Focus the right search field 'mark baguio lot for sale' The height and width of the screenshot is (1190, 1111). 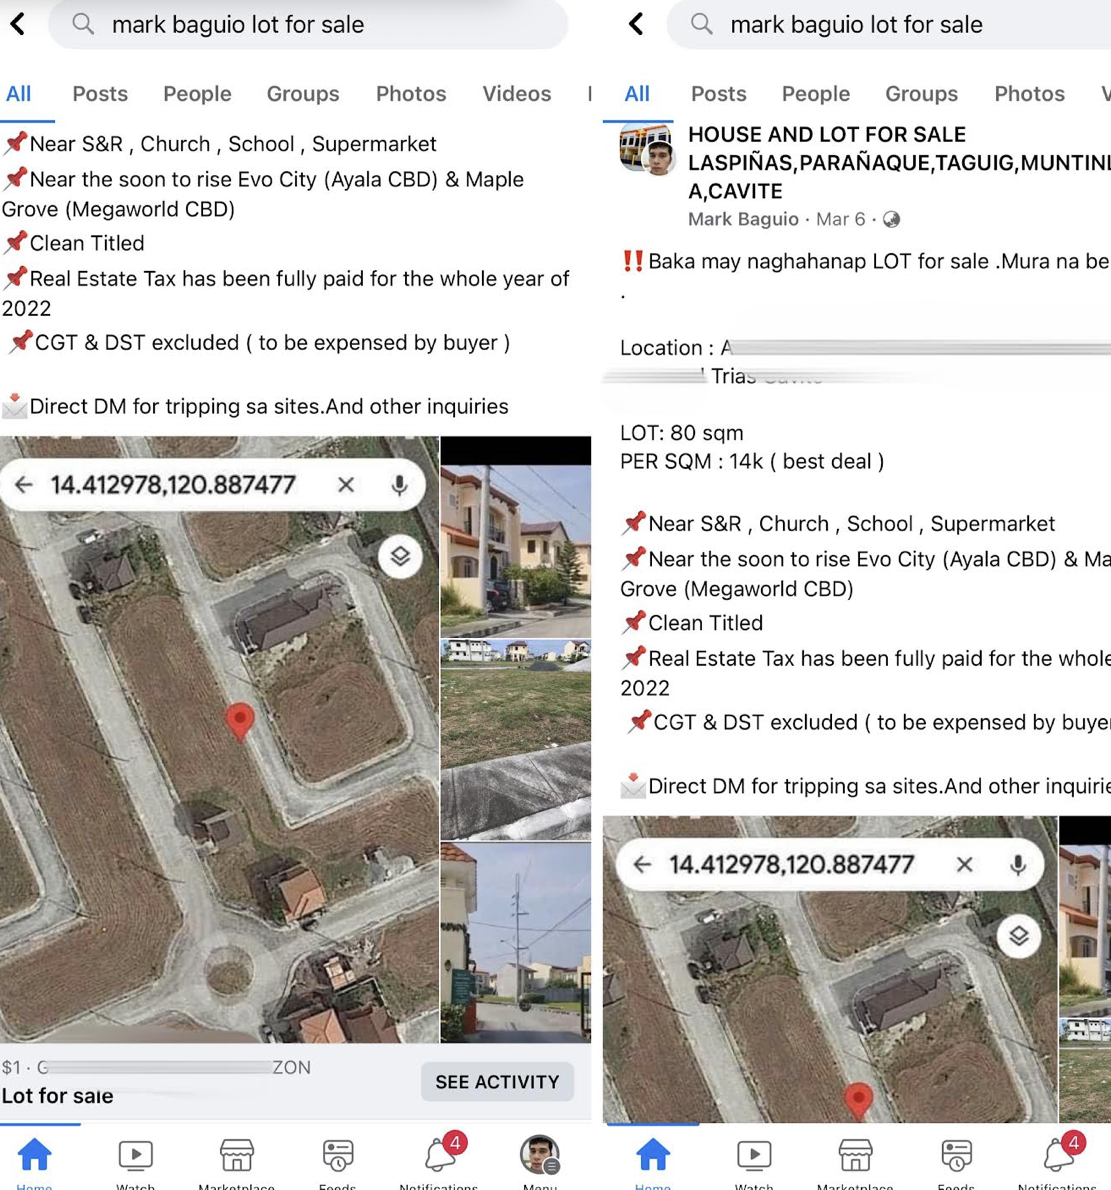click(889, 24)
